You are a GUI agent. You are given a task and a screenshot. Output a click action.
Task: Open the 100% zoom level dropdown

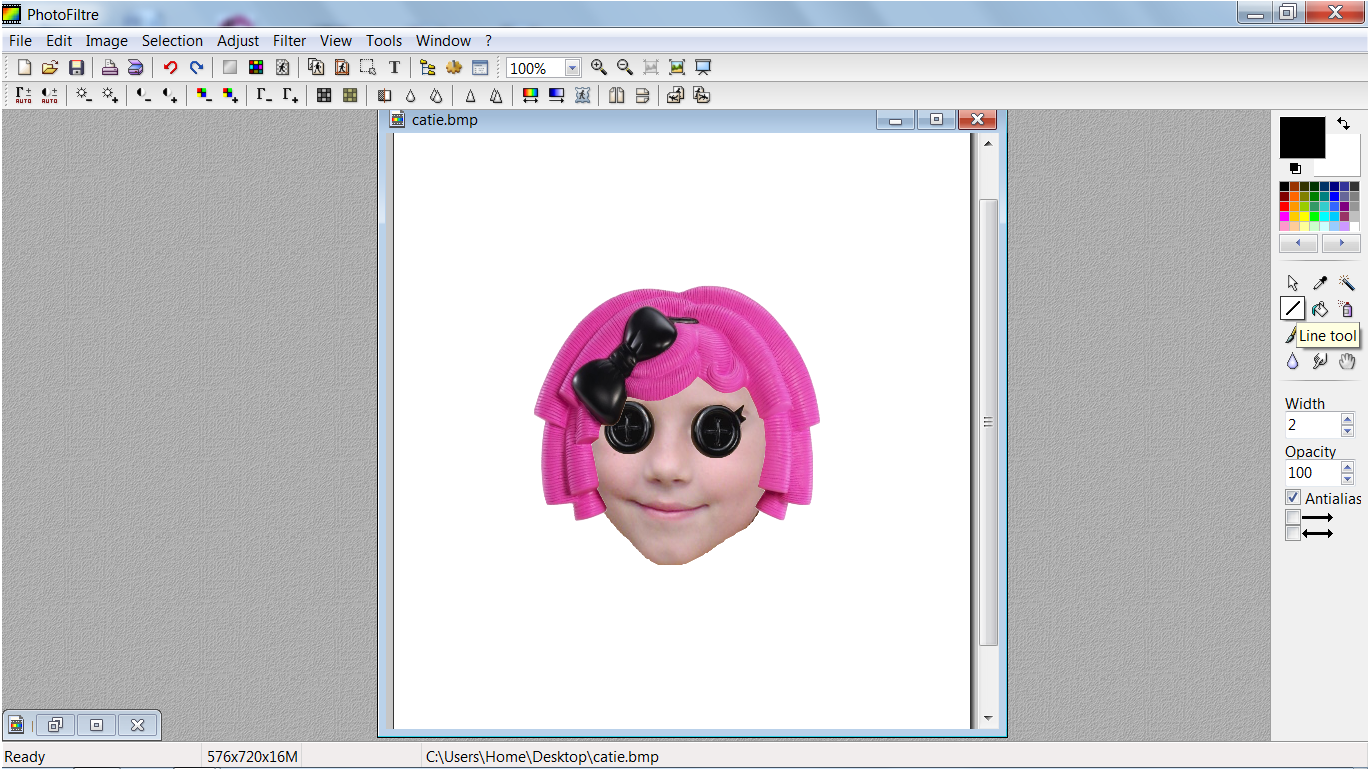click(x=572, y=68)
